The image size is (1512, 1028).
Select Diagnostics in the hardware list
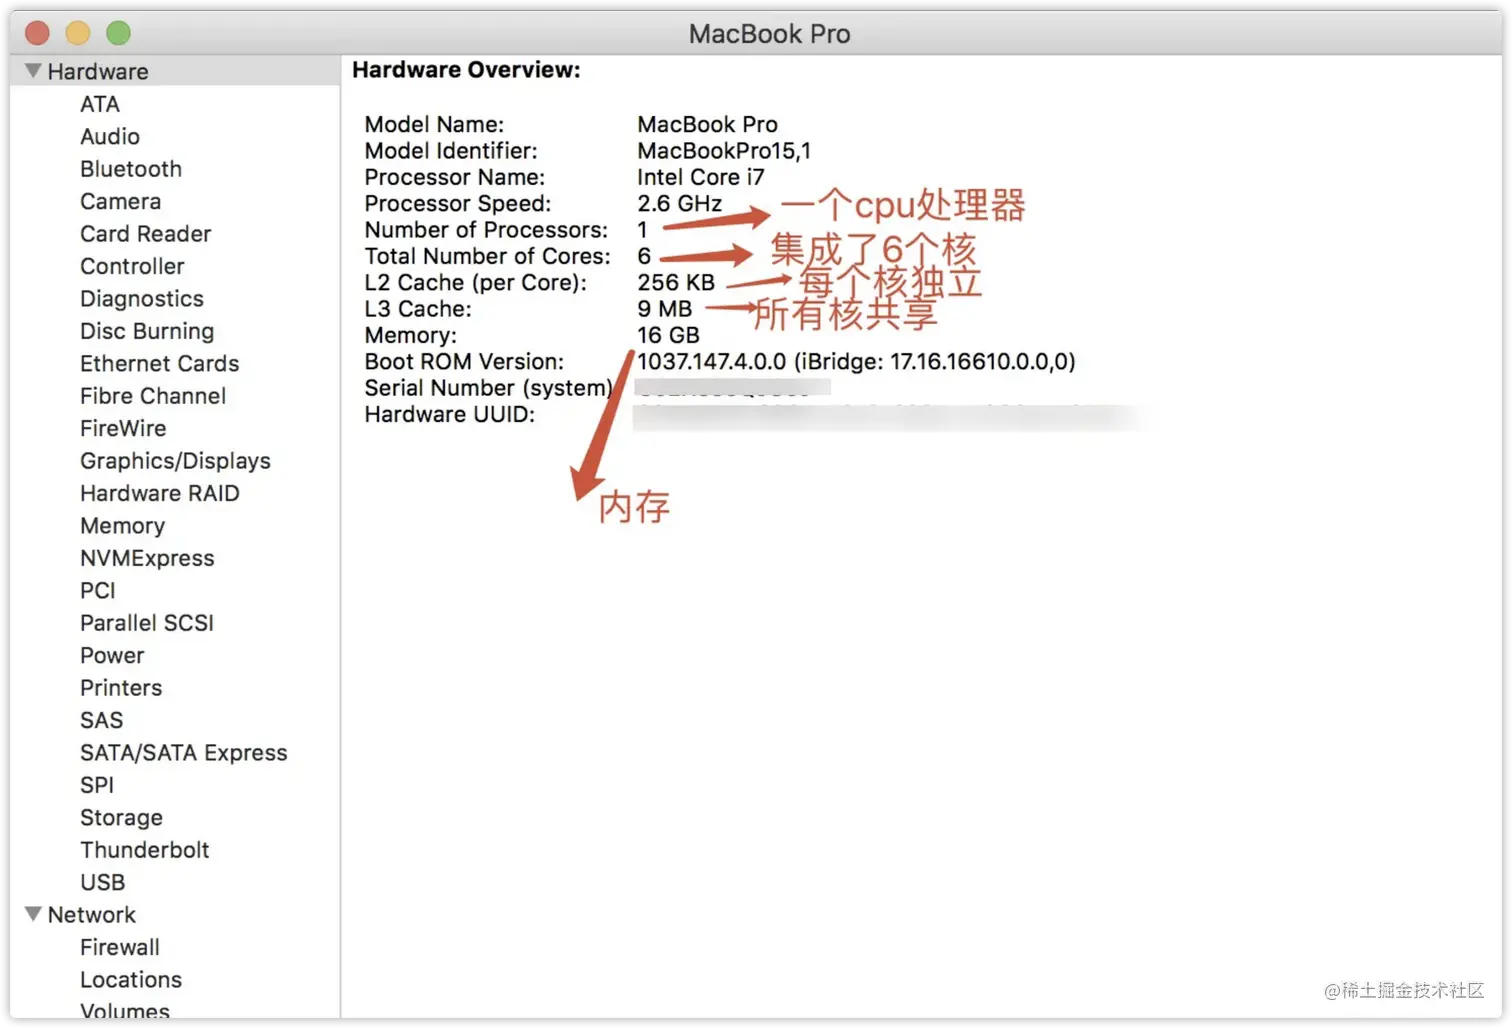142,299
